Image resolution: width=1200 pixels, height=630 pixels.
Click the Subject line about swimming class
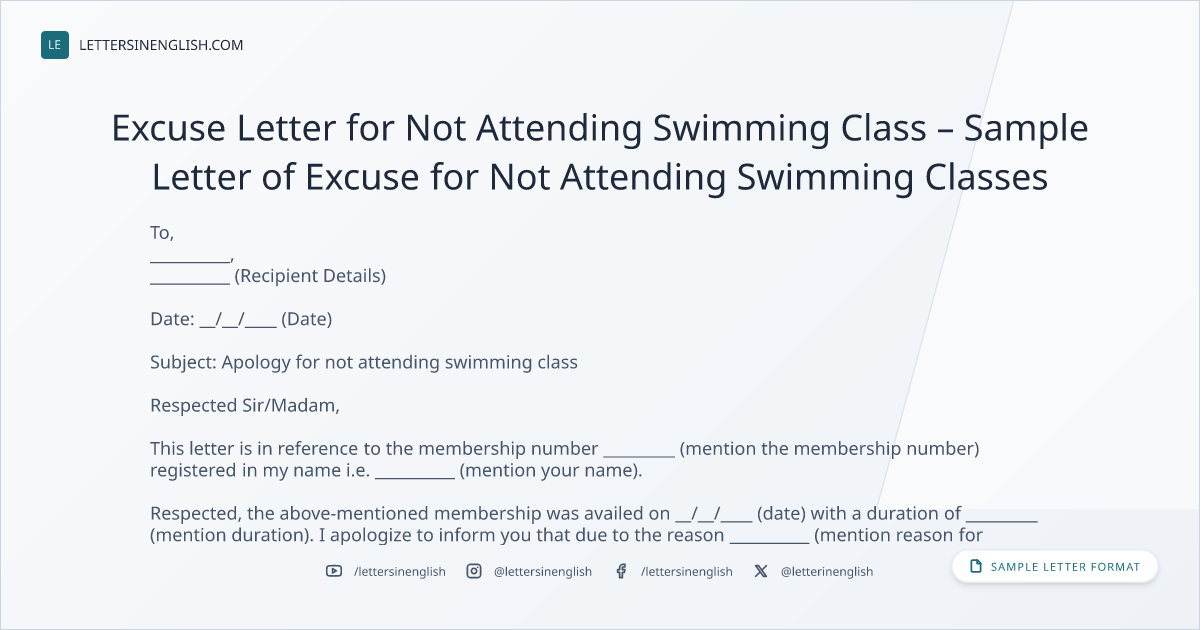[x=364, y=362]
